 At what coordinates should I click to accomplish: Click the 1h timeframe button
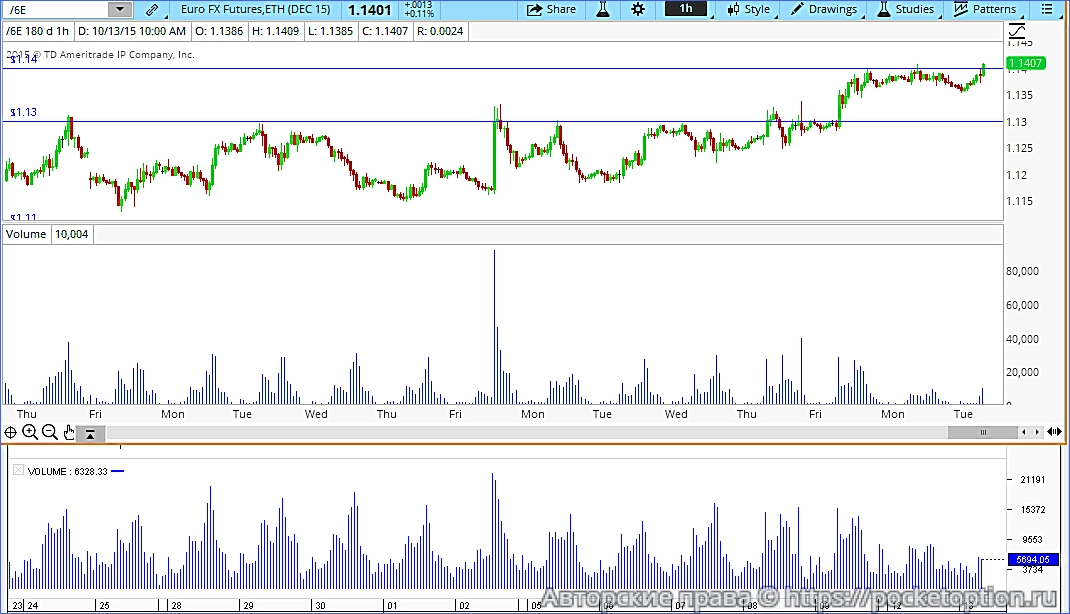[x=685, y=9]
